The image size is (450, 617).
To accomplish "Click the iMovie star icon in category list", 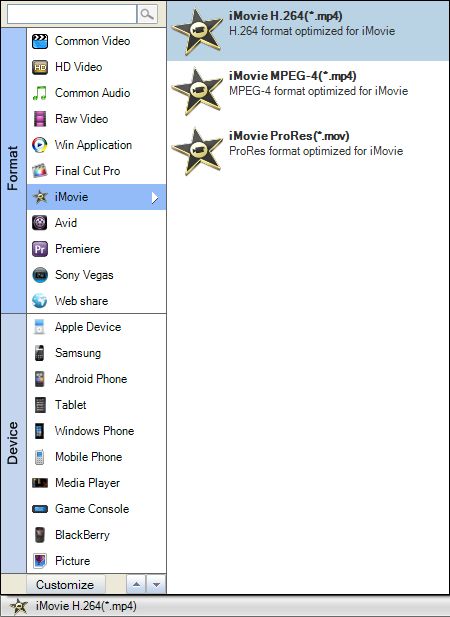I will coord(40,197).
